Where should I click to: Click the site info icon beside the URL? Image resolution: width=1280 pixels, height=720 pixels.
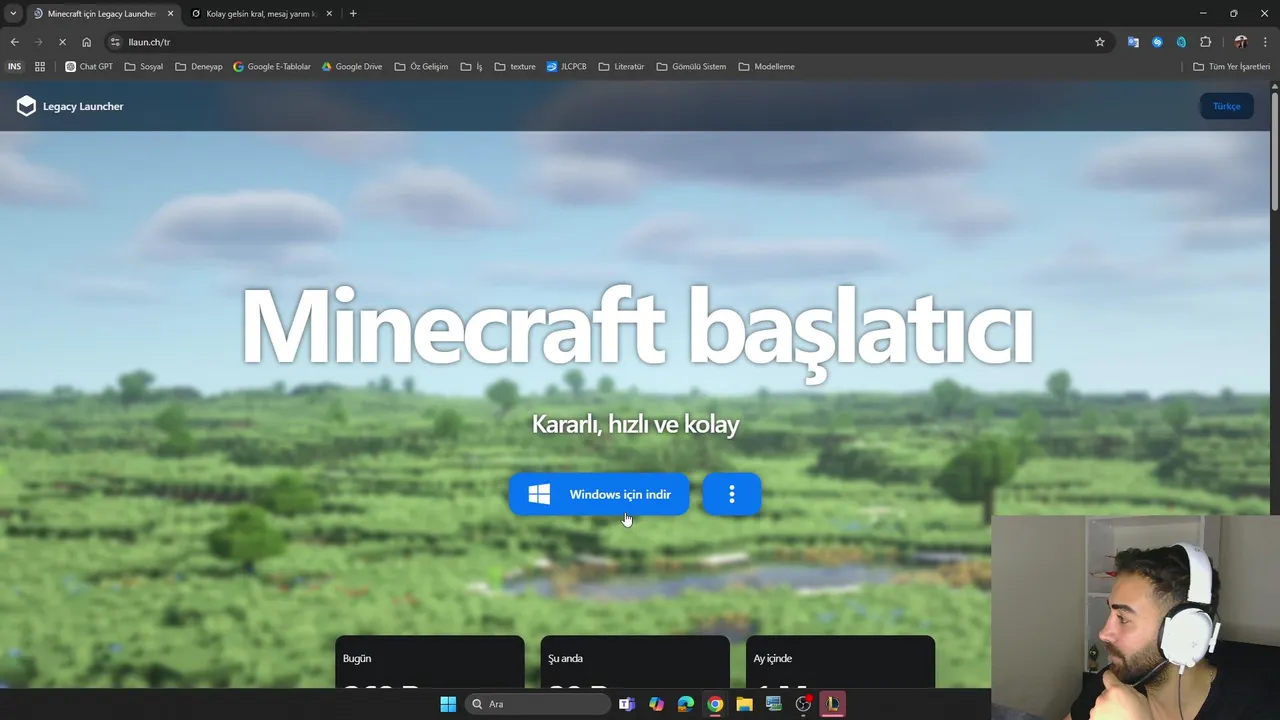tap(115, 42)
